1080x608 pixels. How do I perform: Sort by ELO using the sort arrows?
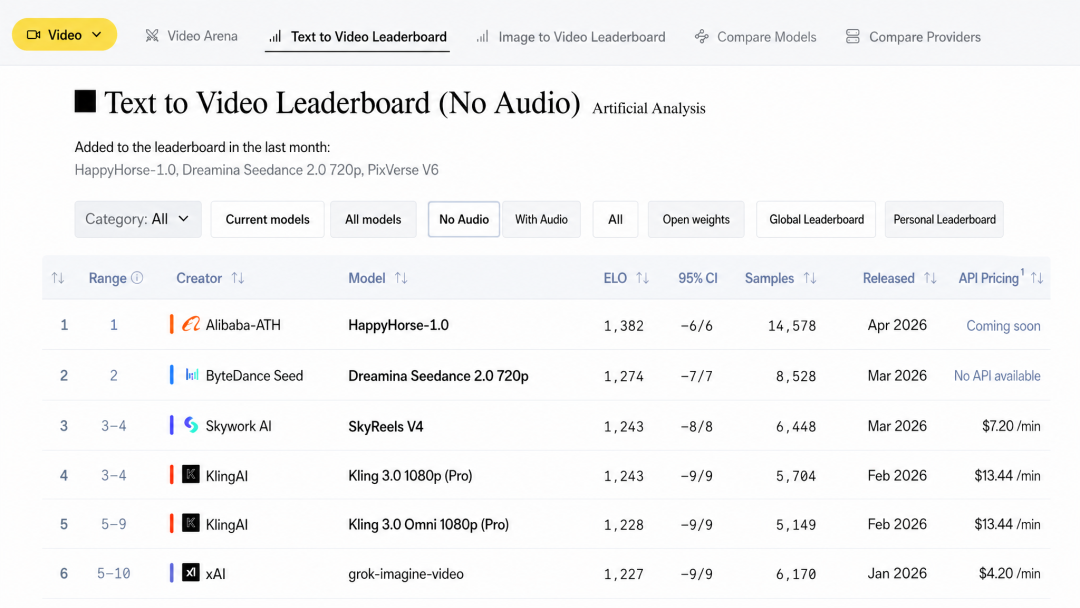tap(642, 278)
